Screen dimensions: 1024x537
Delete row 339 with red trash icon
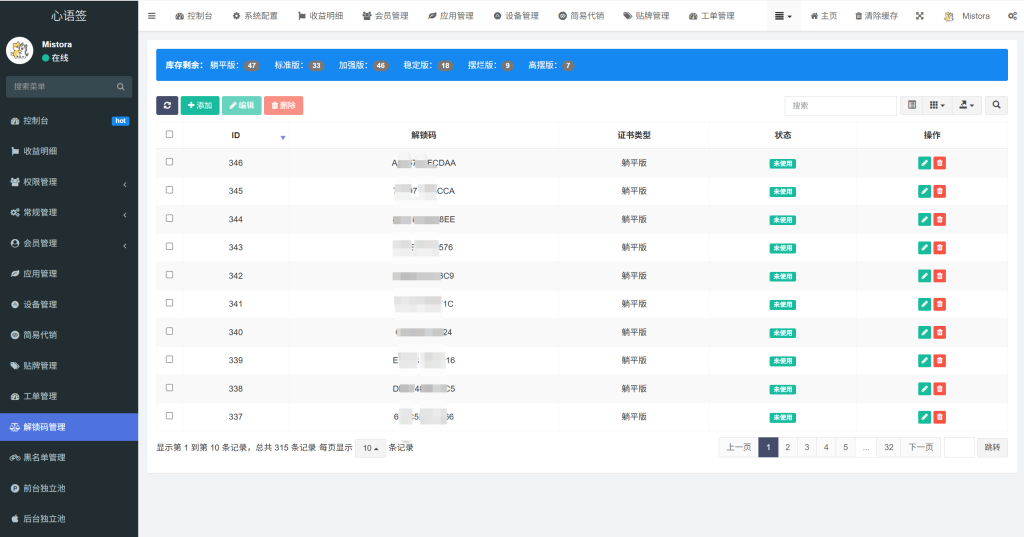[940, 361]
